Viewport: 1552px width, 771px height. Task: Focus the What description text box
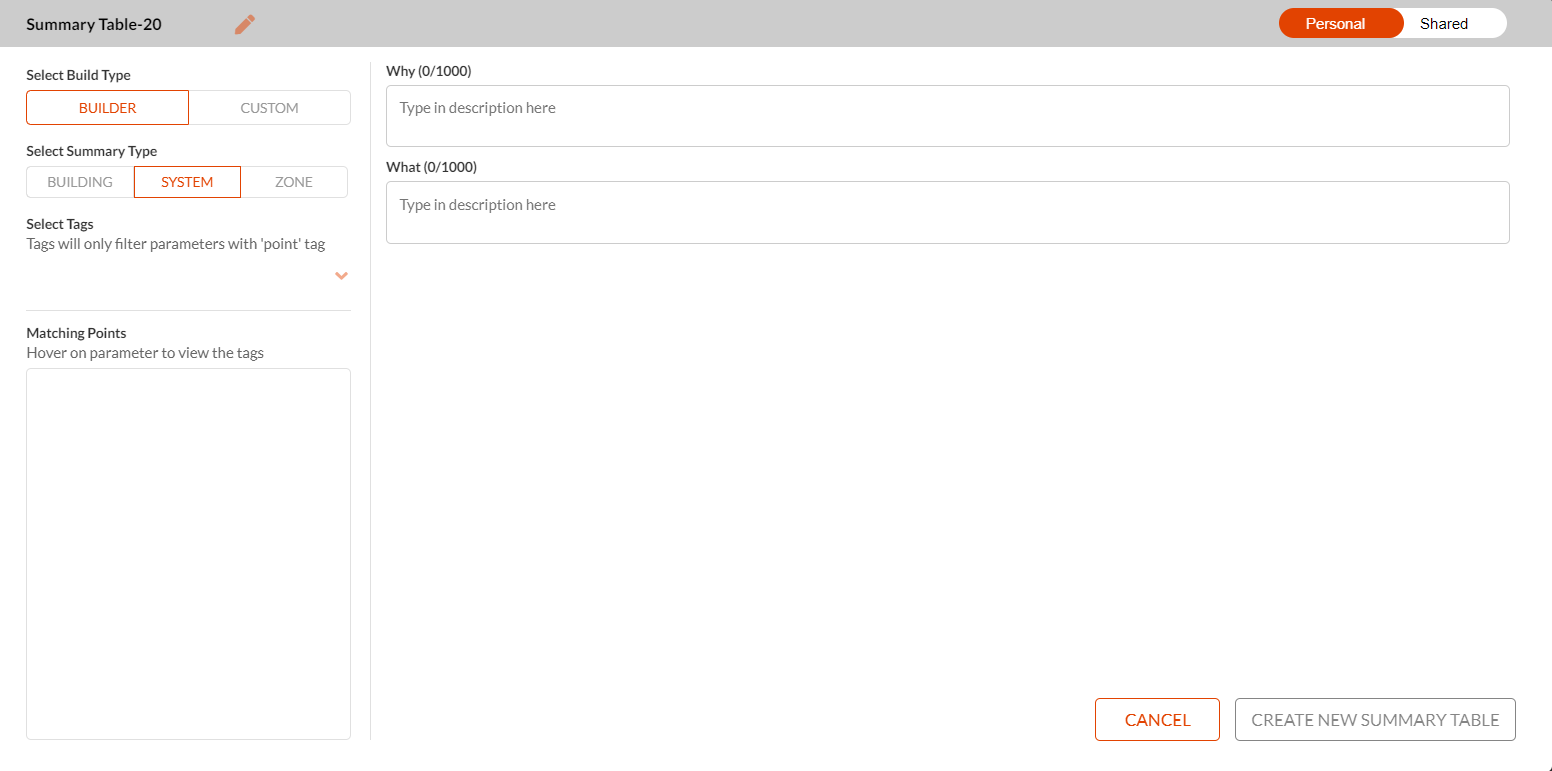[947, 212]
